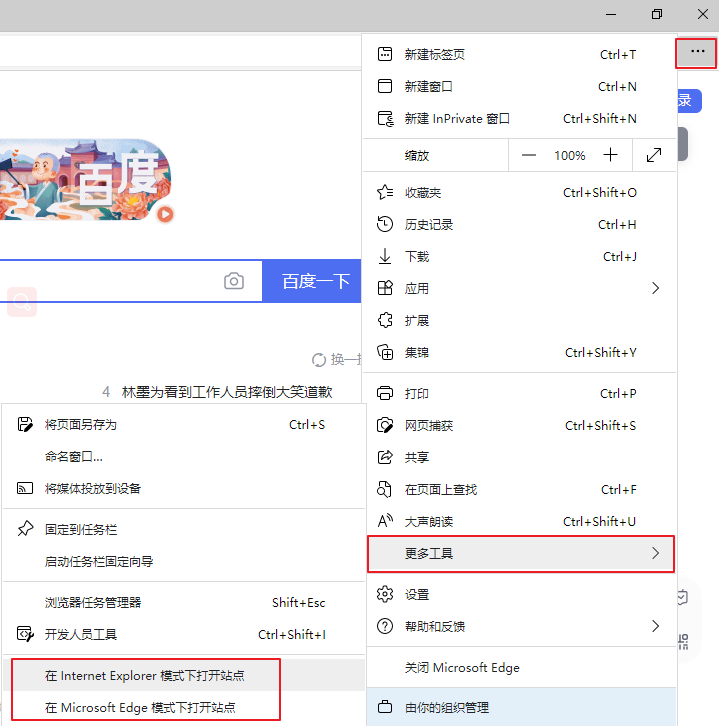Click the Find on page icon
719x726 pixels.
[384, 489]
